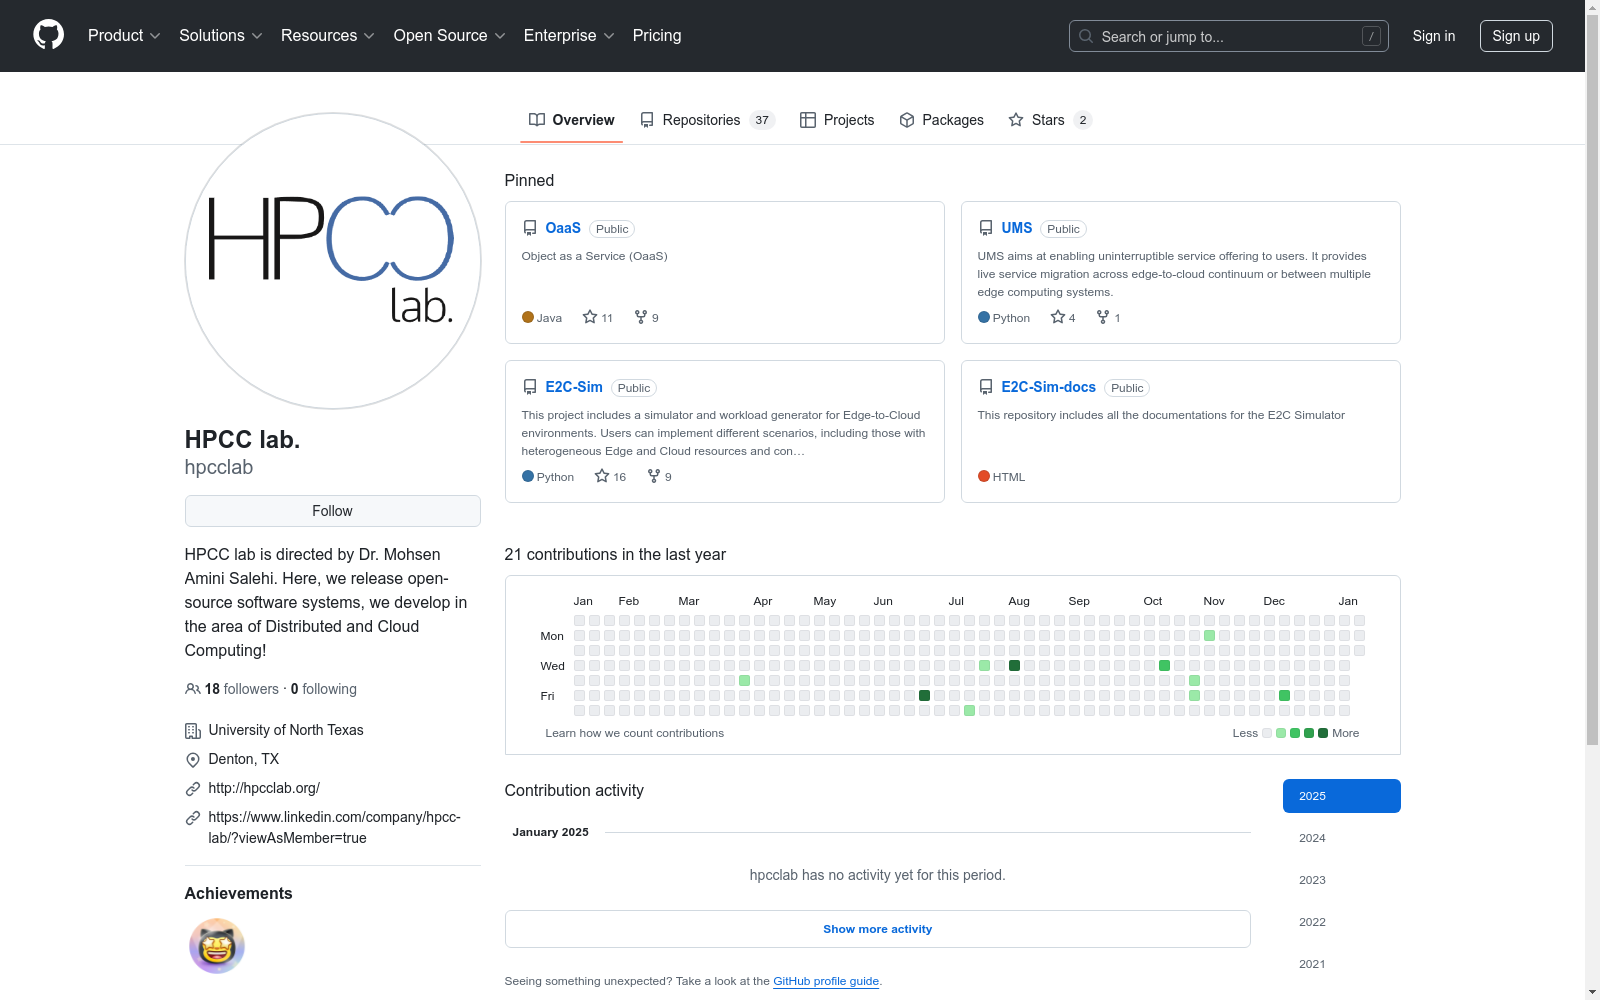Screen dimensions: 1600x1000
Task: Expand the Solutions menu
Action: point(221,36)
